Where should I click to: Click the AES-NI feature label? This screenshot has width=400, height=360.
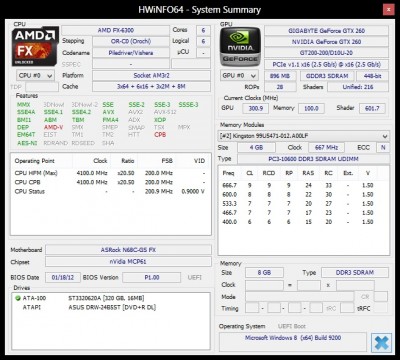(x=27, y=143)
